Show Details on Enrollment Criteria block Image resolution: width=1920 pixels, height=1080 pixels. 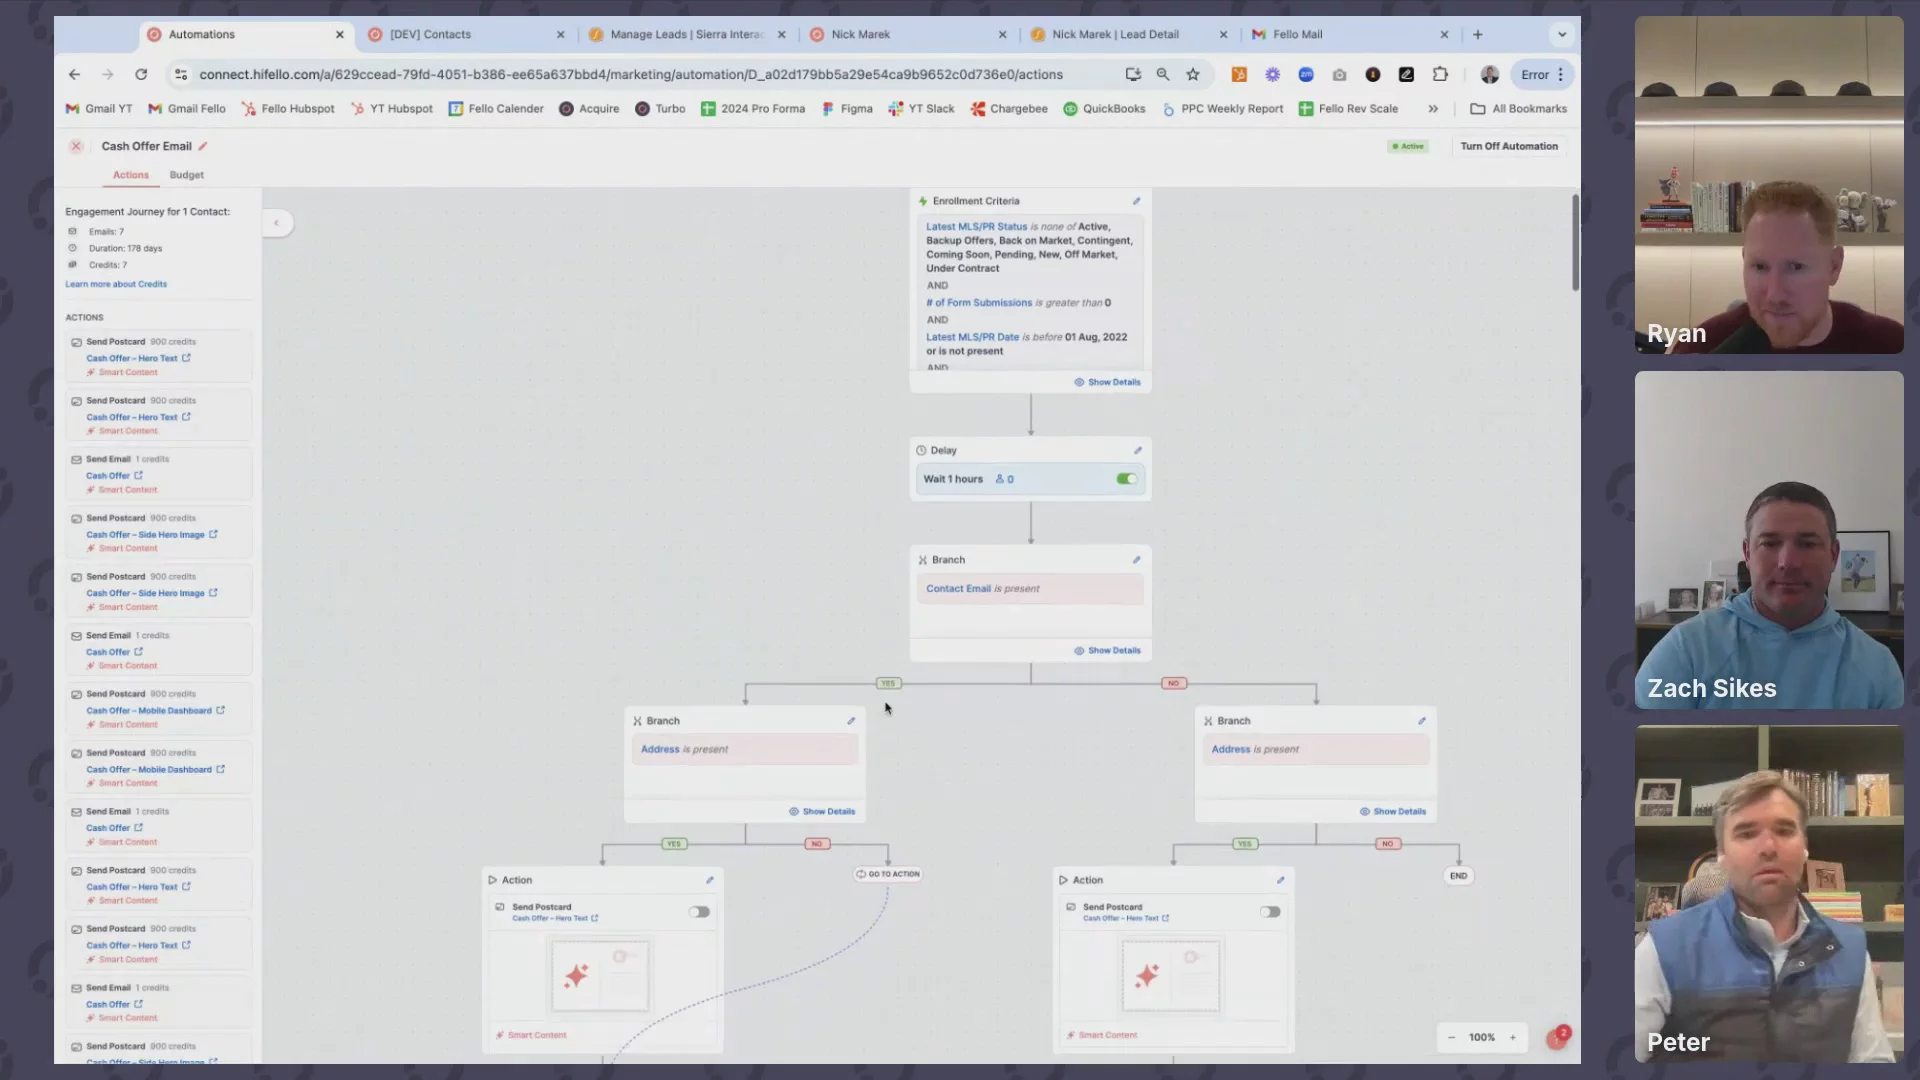pos(1107,382)
